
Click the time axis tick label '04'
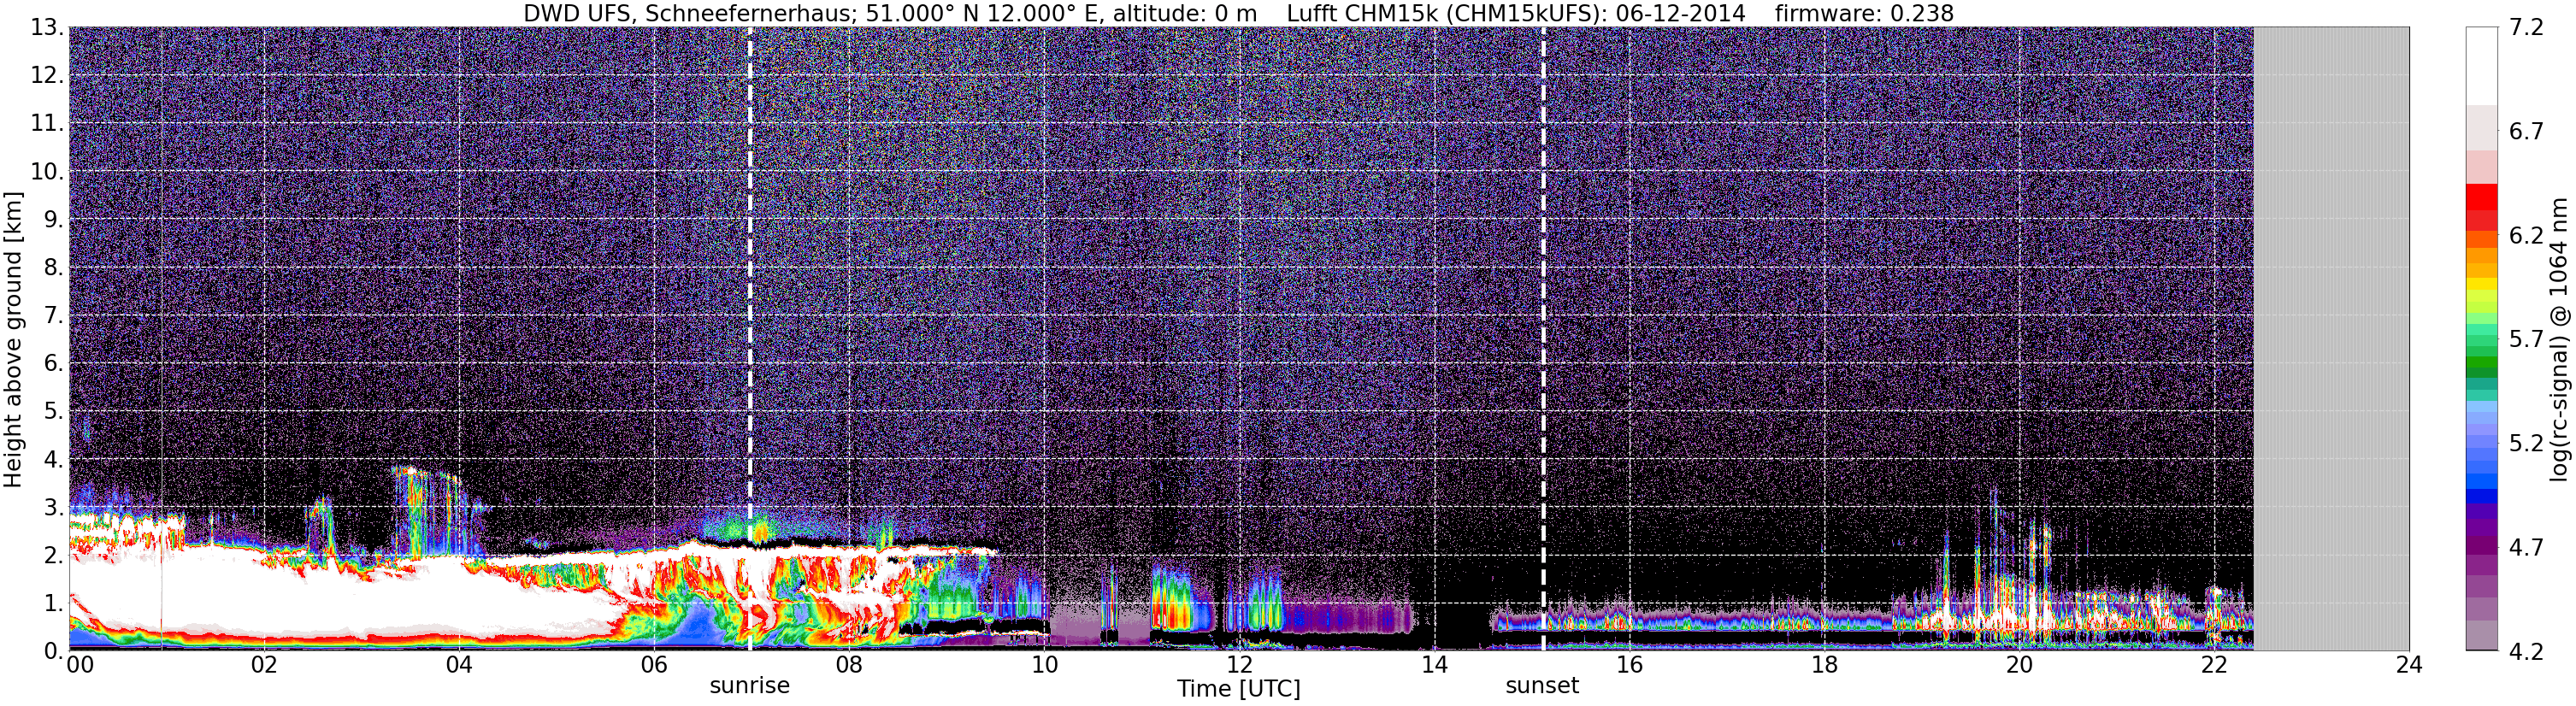point(459,666)
